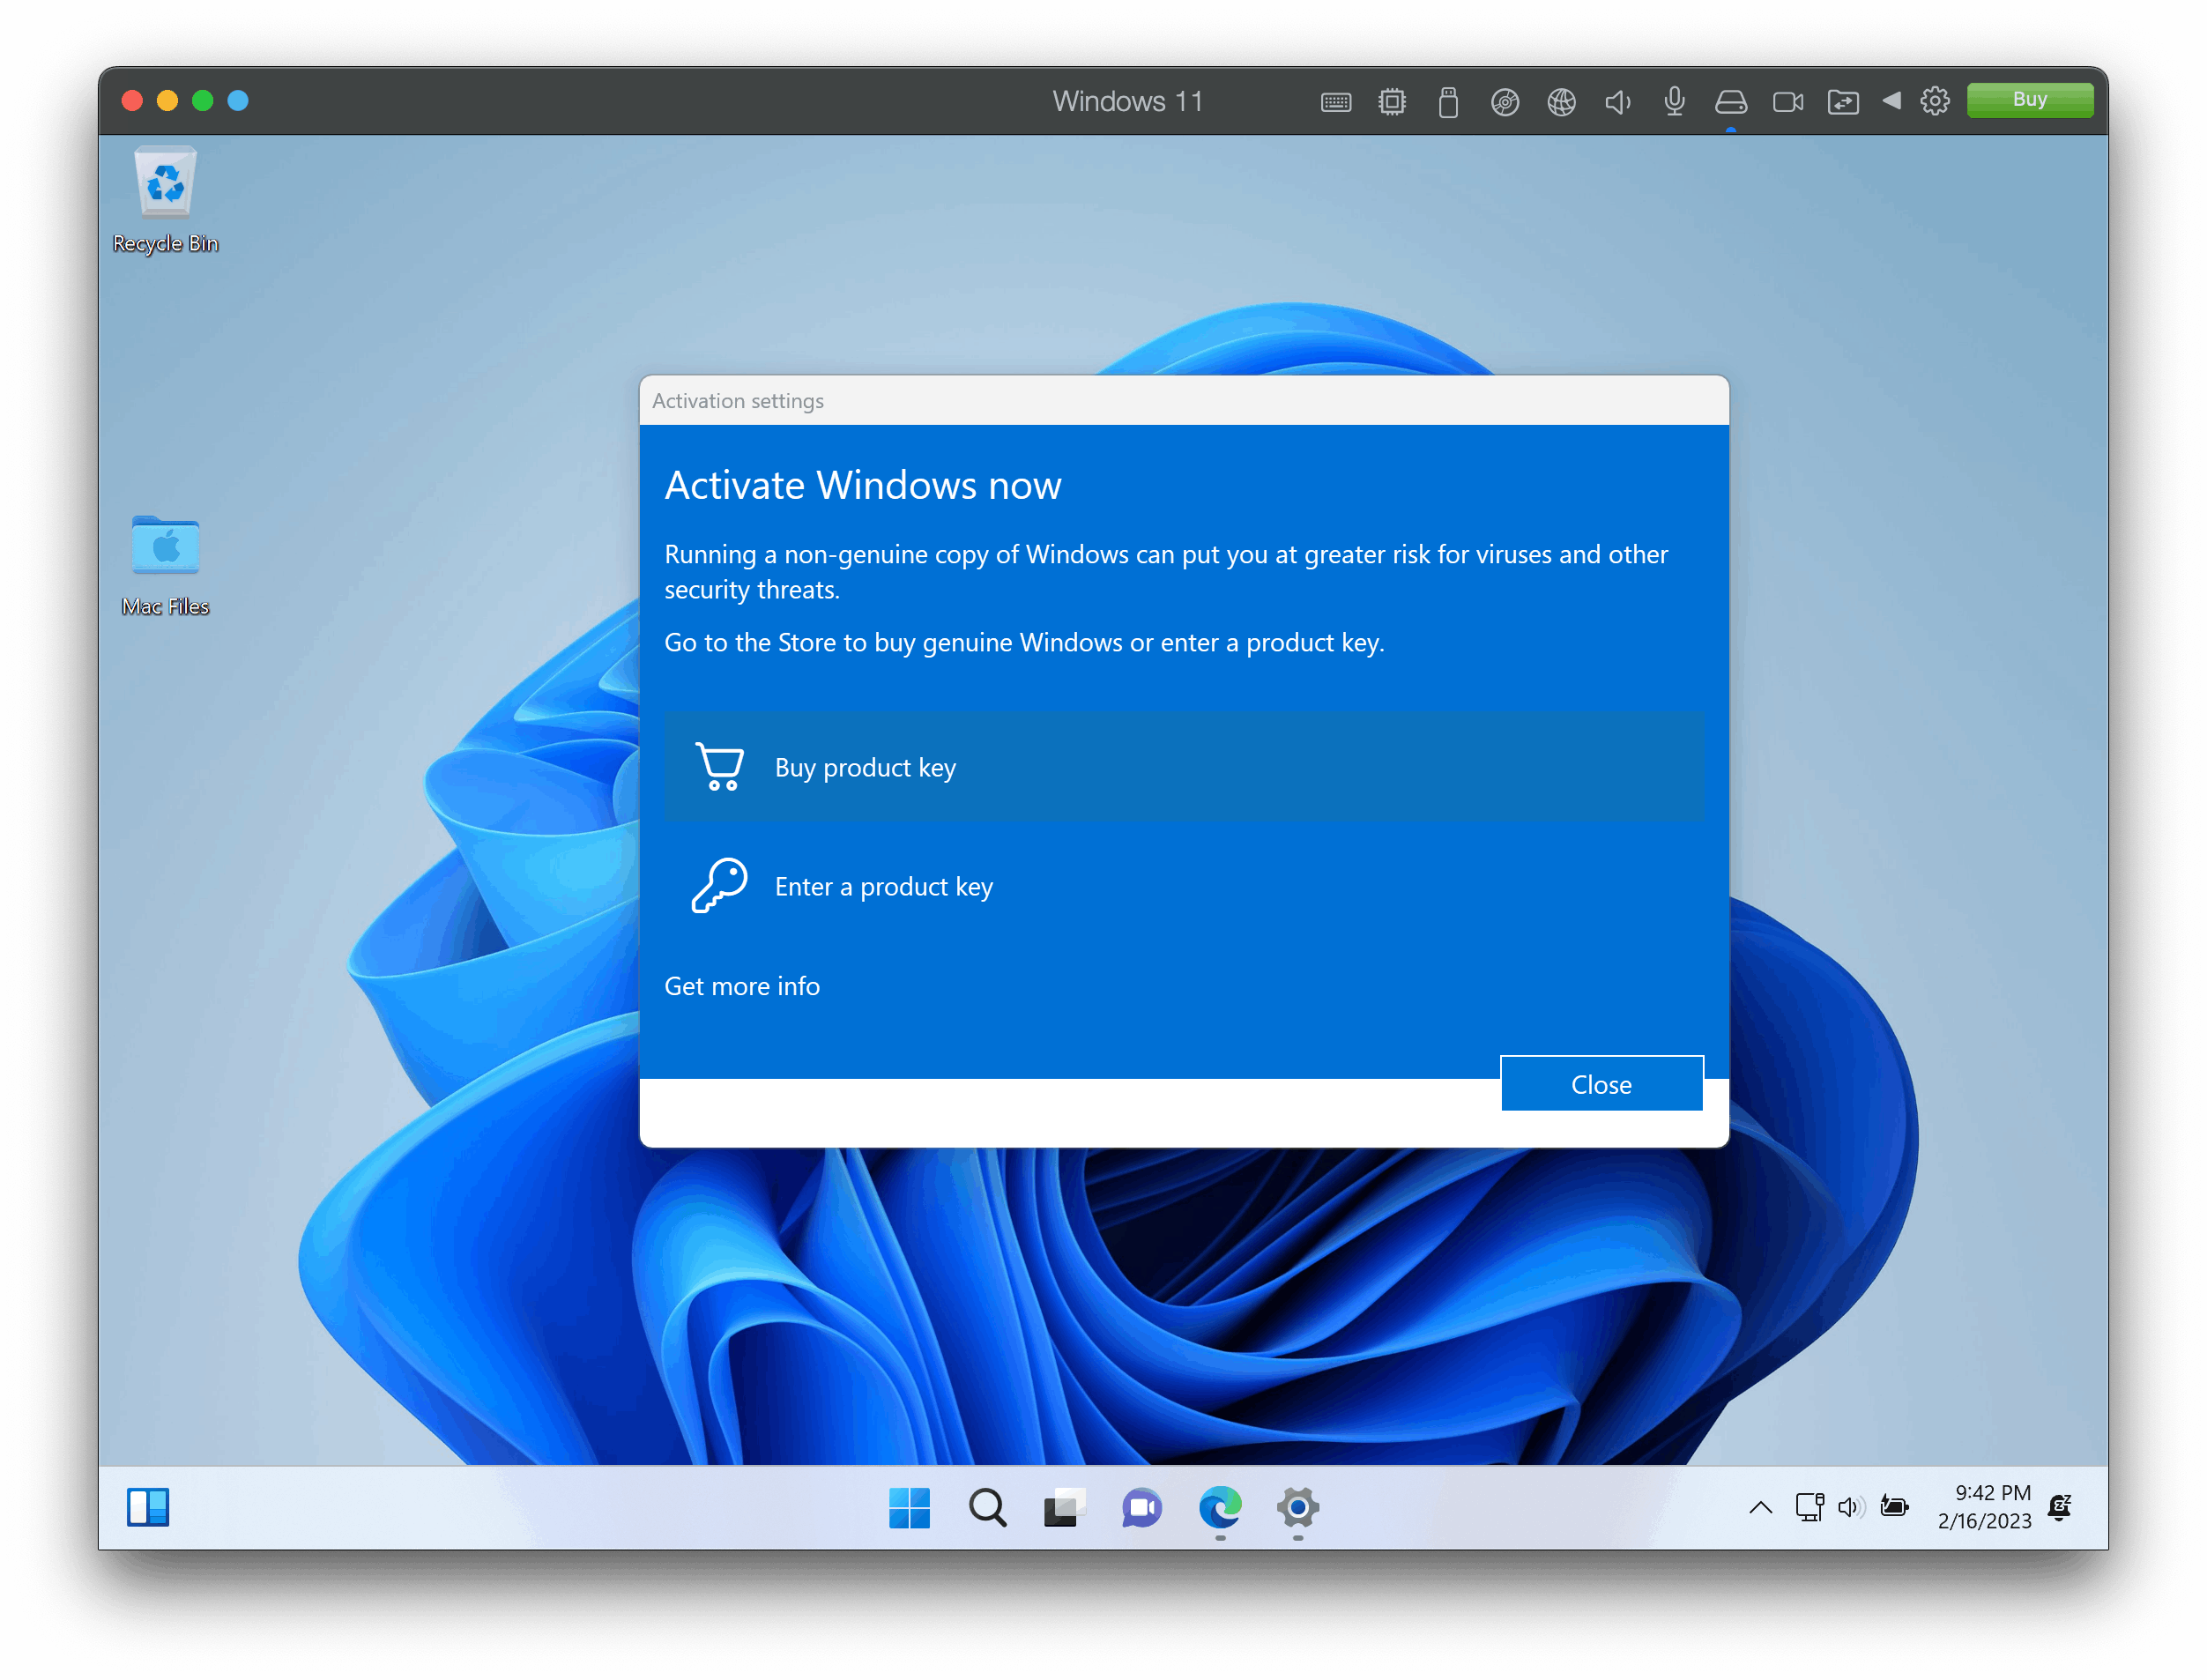Click the volume icon in taskbar

[x=1851, y=1505]
